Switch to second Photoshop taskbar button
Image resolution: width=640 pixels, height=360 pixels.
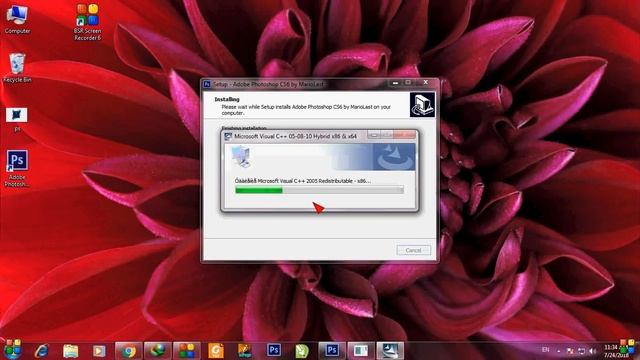coord(332,350)
